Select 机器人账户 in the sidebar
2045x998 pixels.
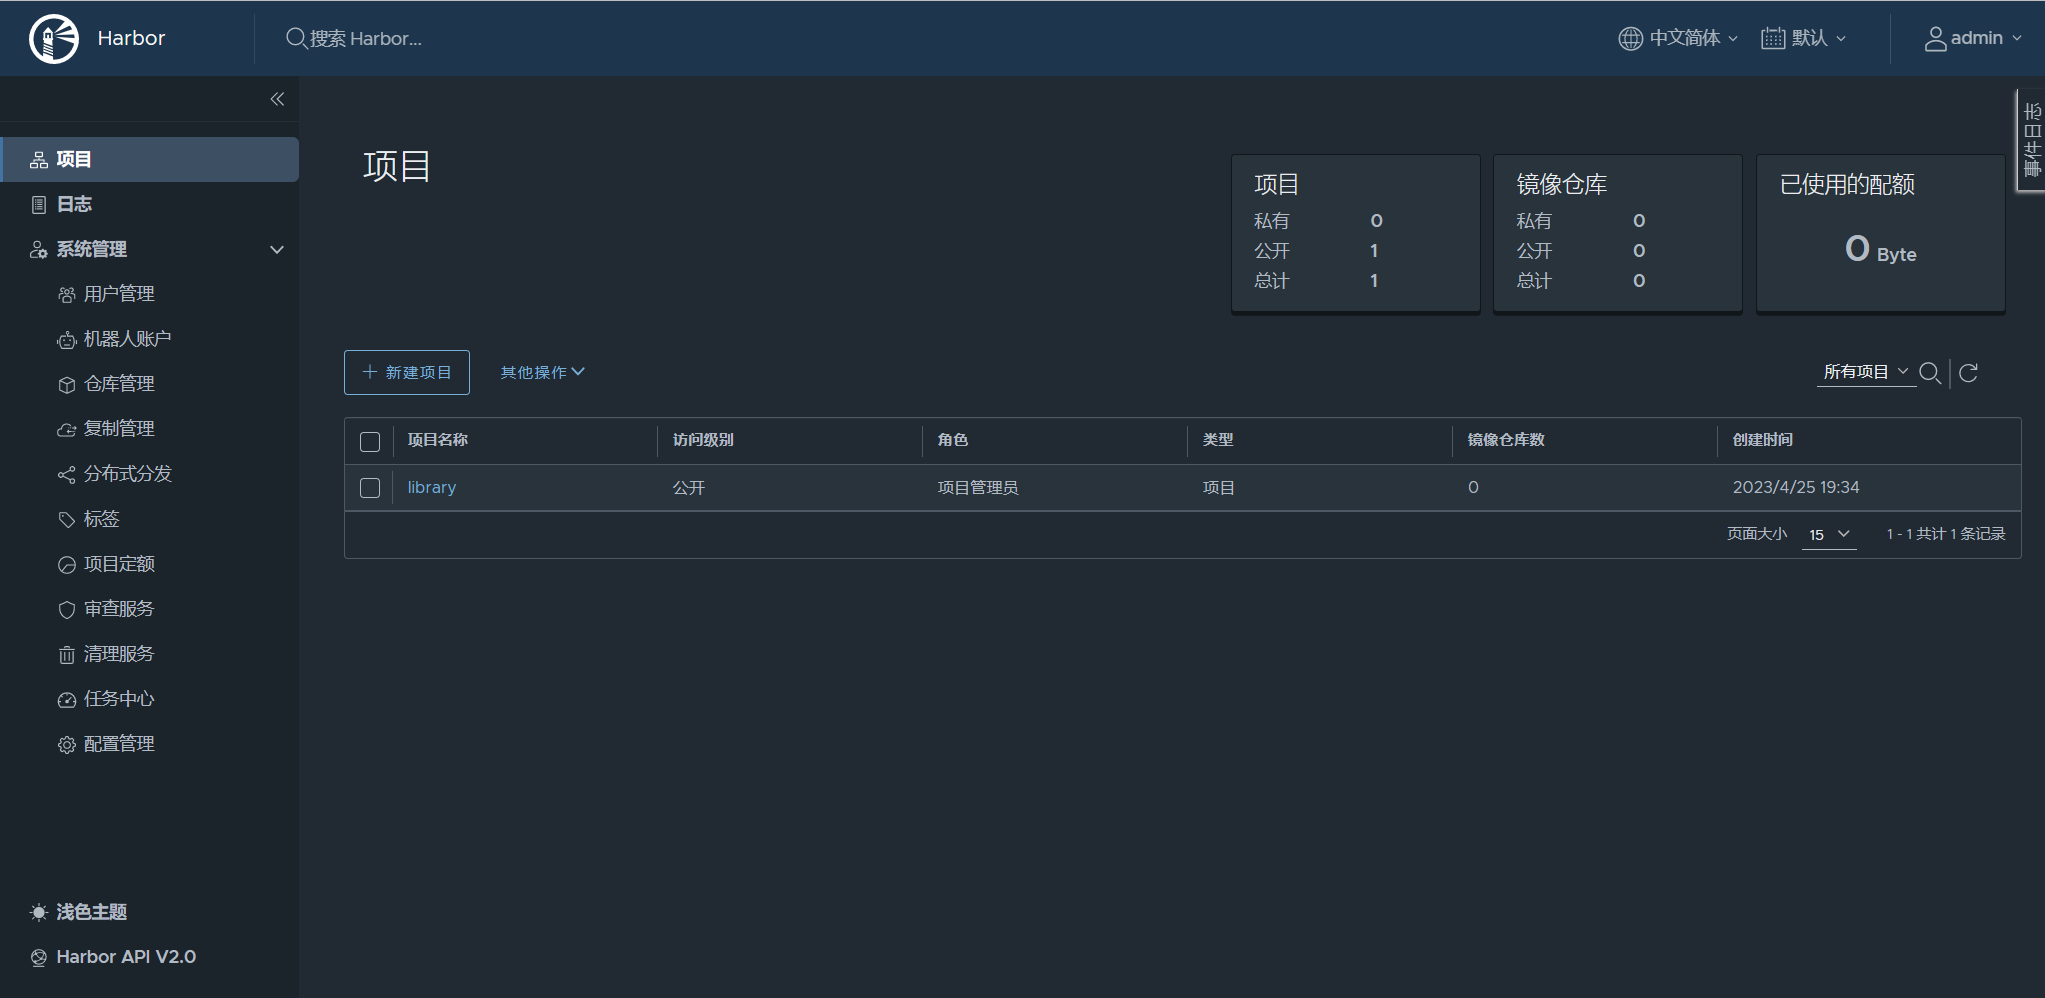[x=127, y=338]
